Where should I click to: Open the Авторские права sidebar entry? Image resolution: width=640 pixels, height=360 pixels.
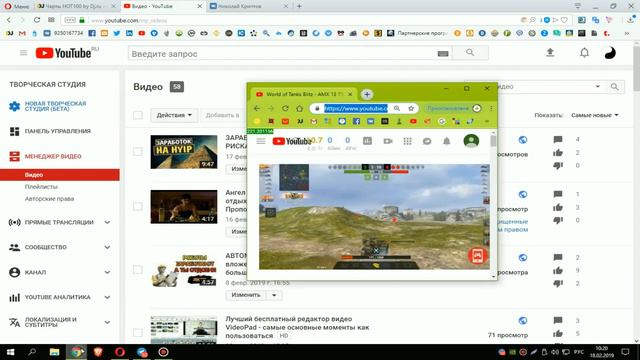coord(49,199)
